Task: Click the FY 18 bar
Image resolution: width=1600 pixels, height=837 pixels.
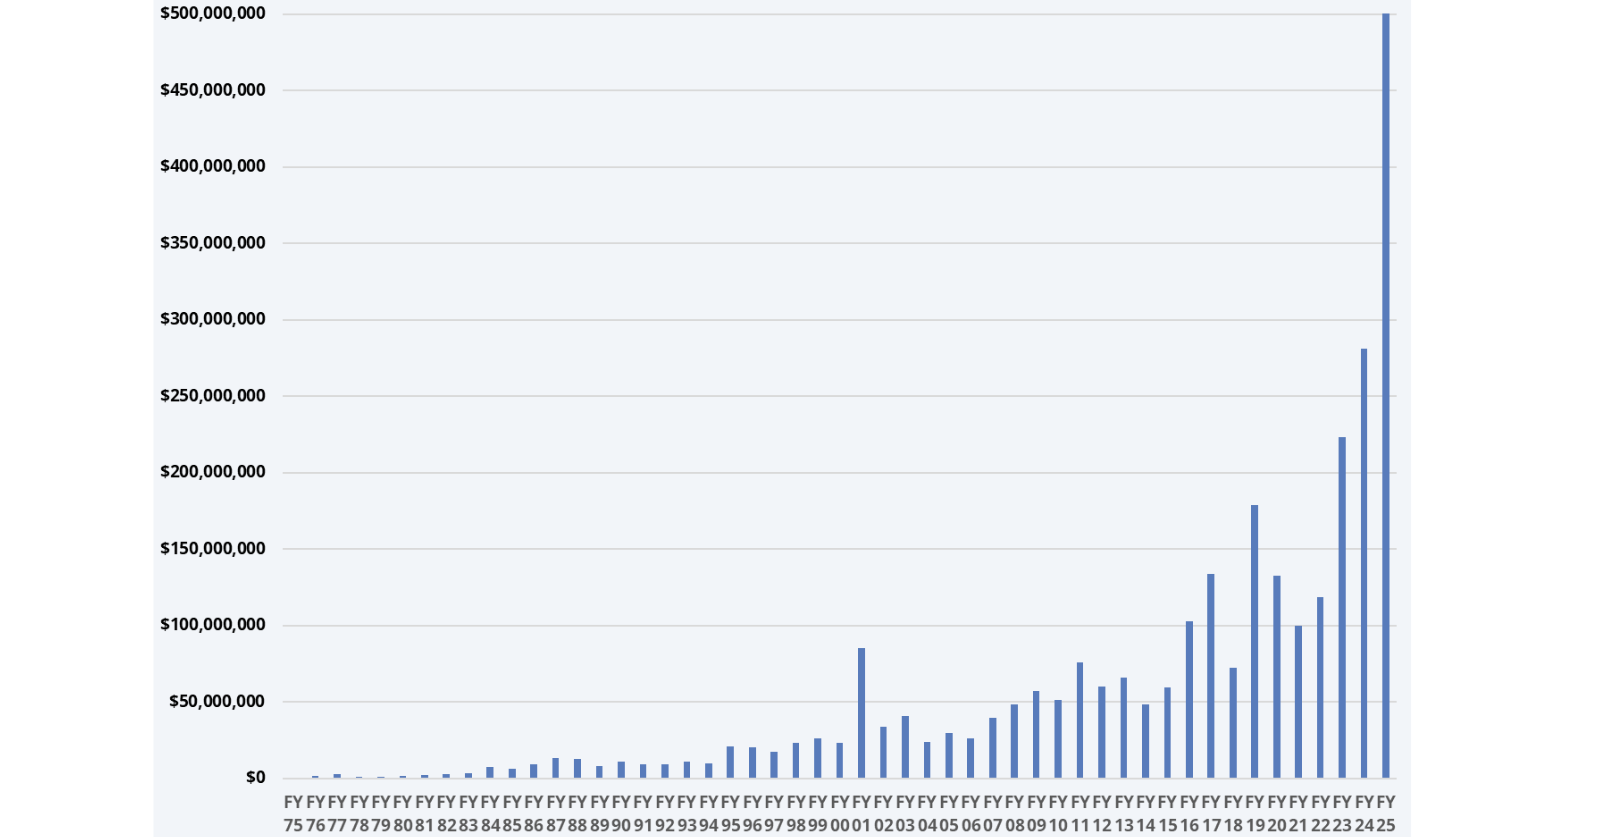Action: click(x=1233, y=723)
